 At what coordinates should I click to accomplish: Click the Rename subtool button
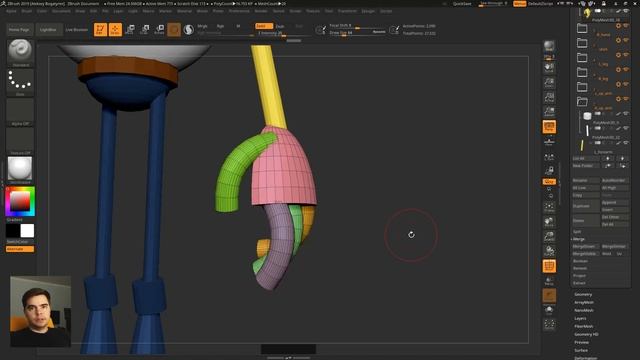pyautogui.click(x=586, y=180)
